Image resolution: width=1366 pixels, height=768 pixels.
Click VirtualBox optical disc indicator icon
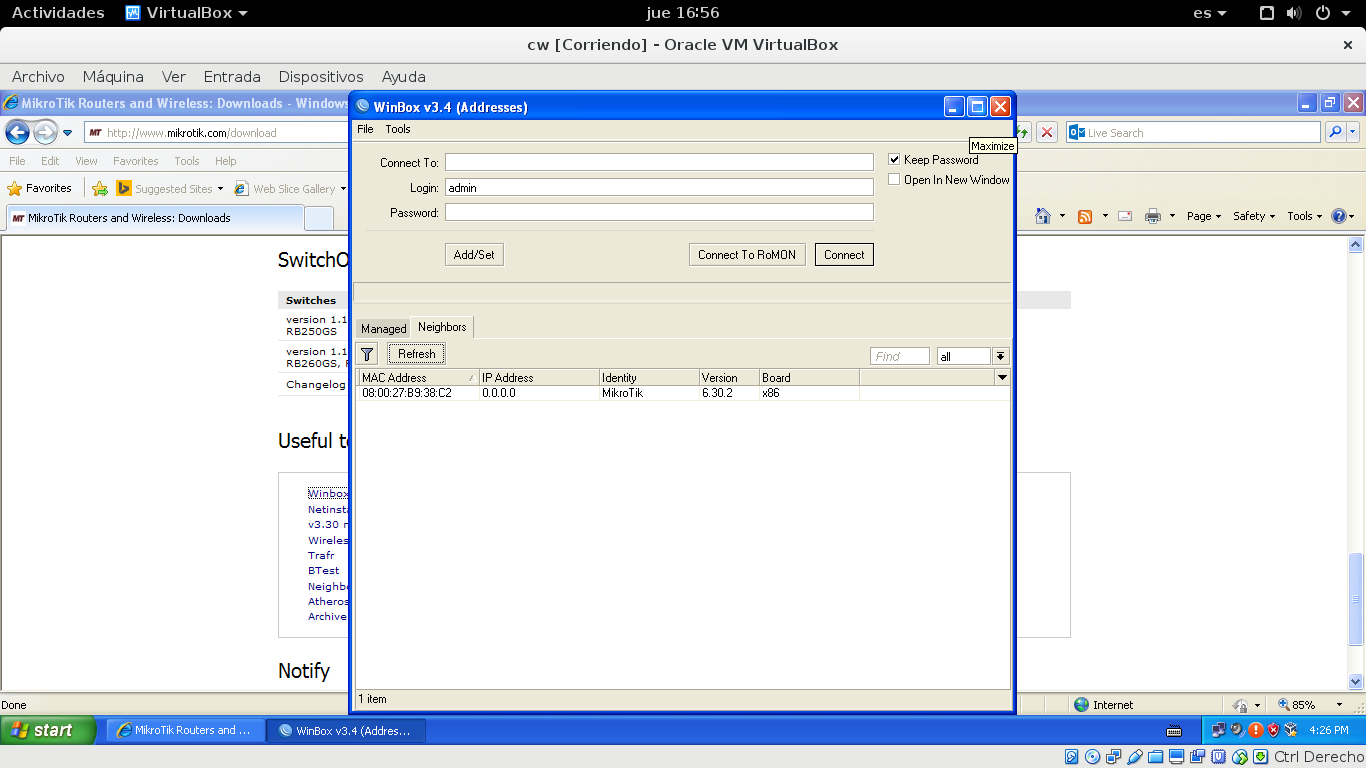[x=1093, y=757]
